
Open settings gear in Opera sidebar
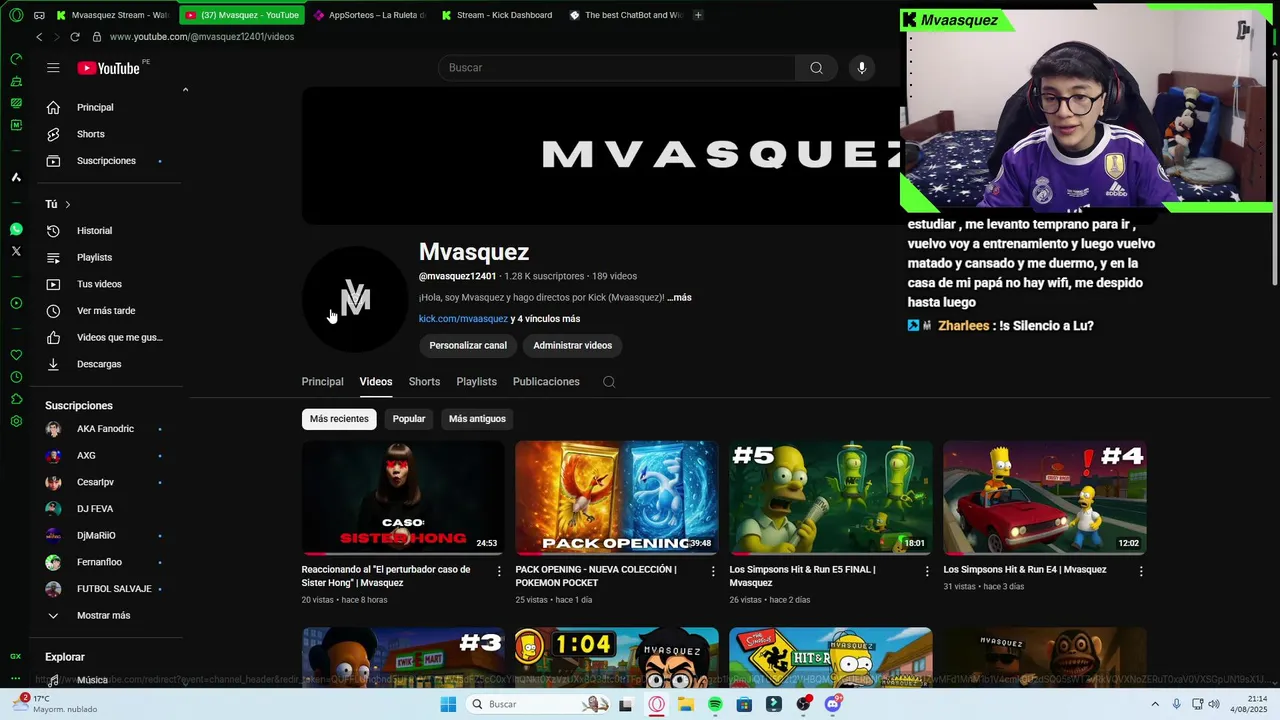tap(16, 421)
